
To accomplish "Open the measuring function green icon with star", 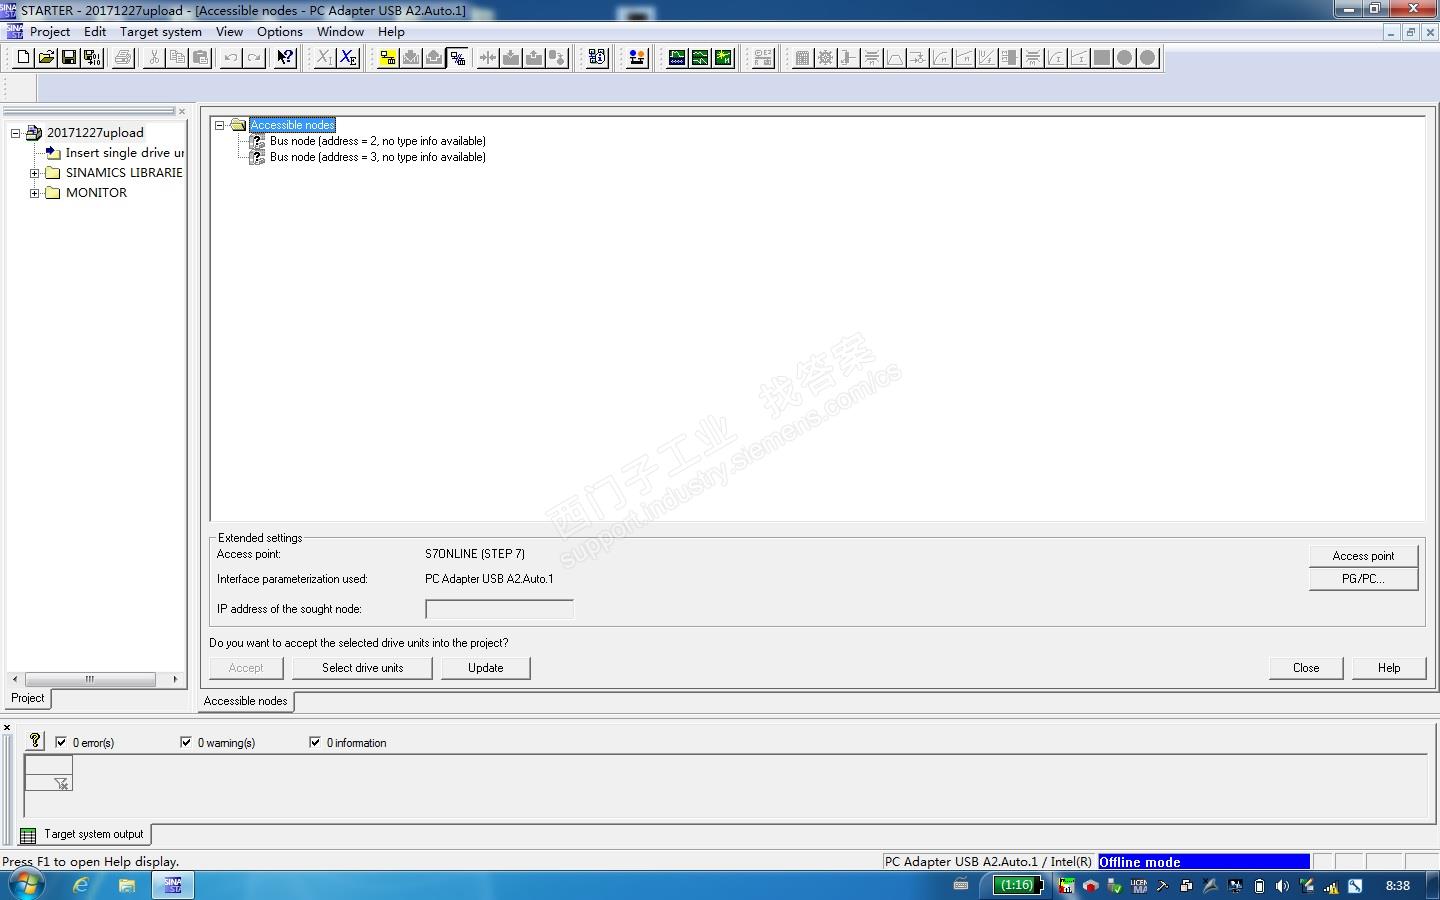I will tap(723, 58).
